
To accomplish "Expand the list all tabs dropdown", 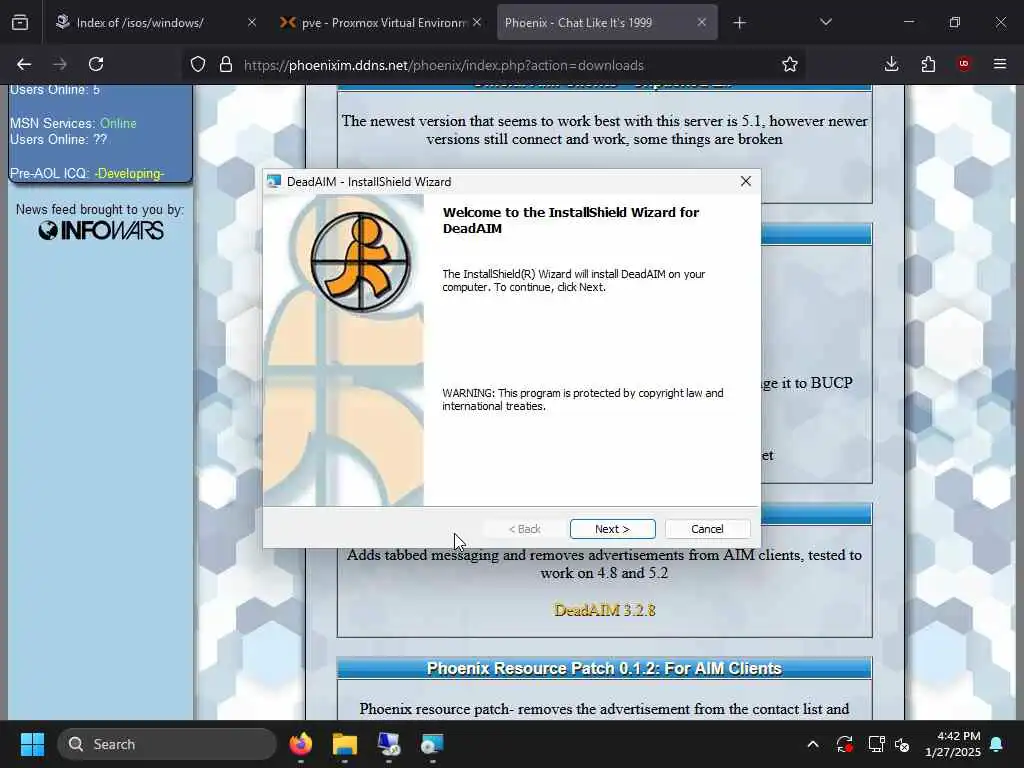I will [x=825, y=23].
